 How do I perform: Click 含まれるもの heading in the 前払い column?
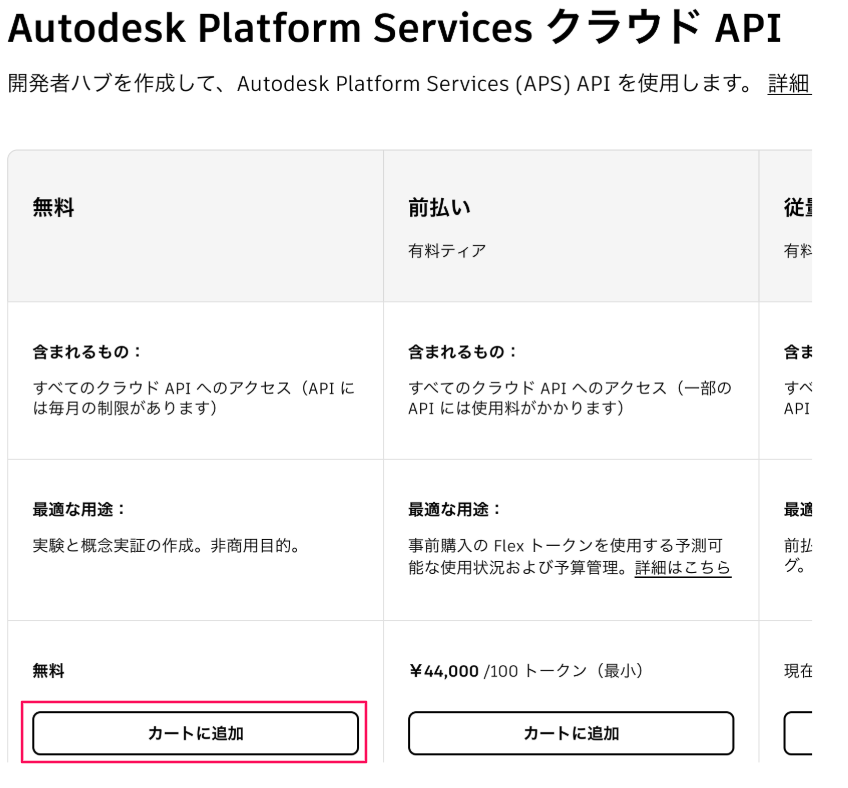462,352
